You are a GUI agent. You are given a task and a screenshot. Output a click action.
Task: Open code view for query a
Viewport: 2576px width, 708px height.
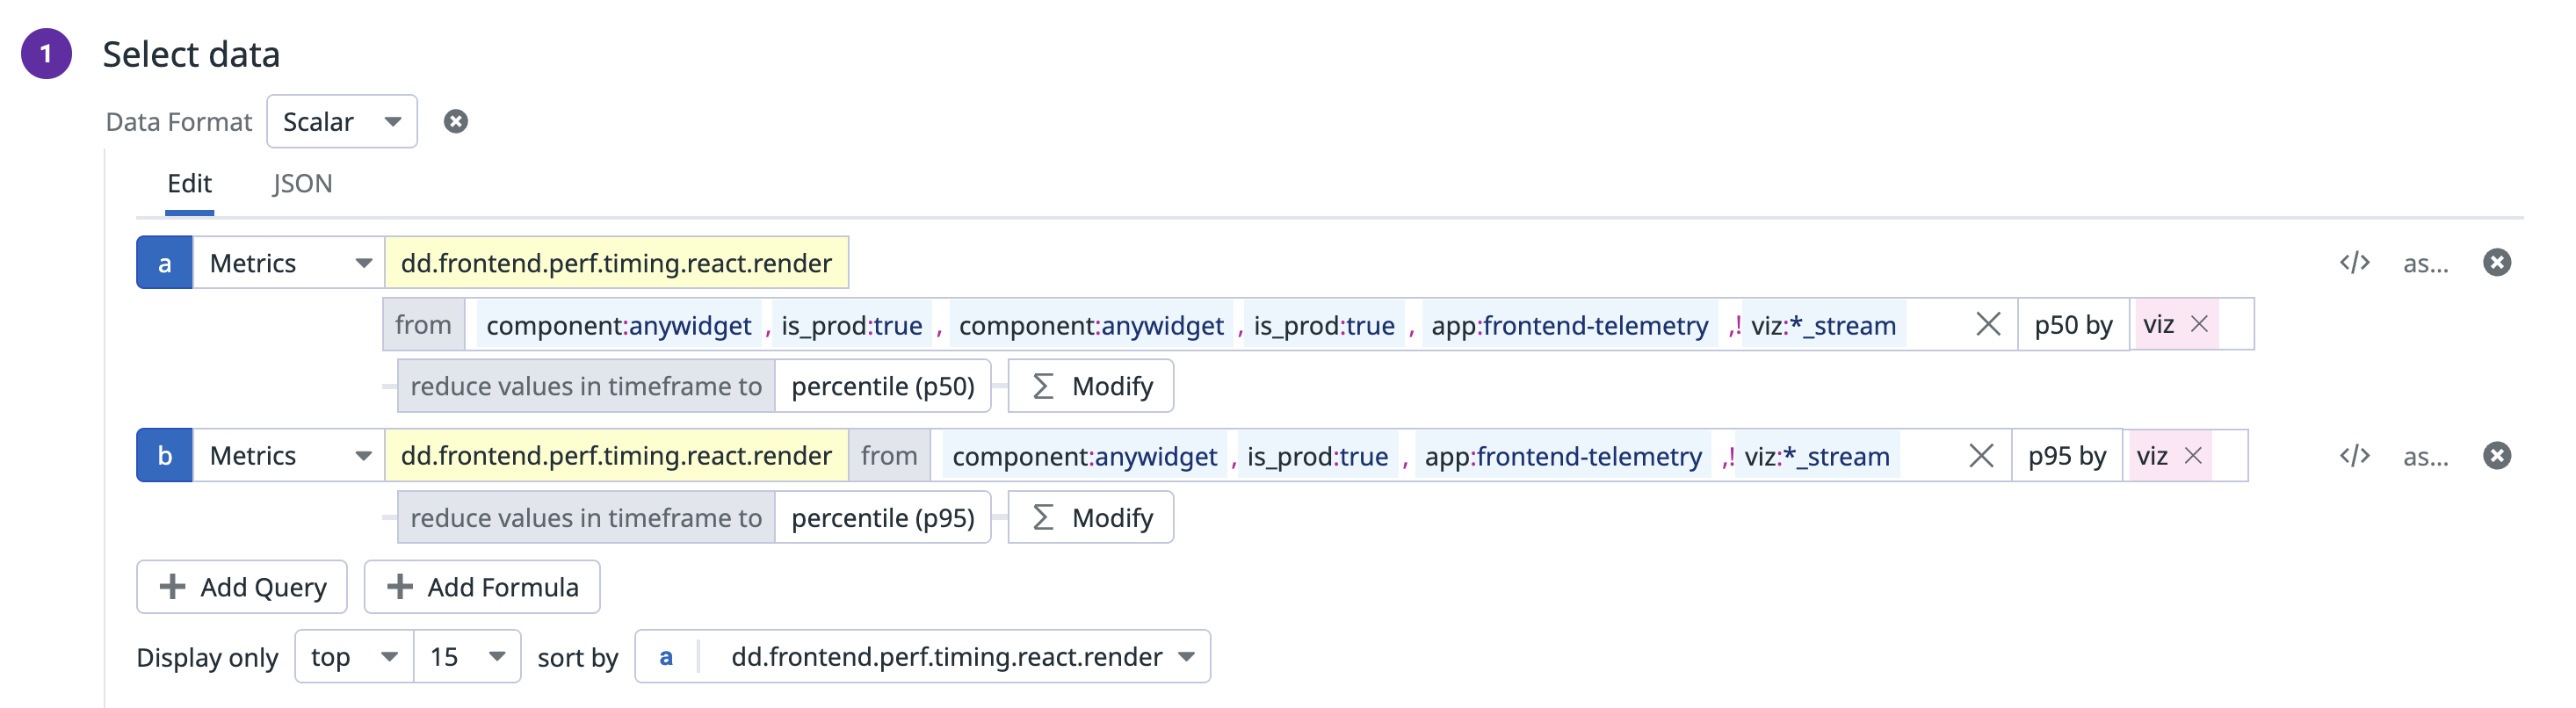(2354, 263)
